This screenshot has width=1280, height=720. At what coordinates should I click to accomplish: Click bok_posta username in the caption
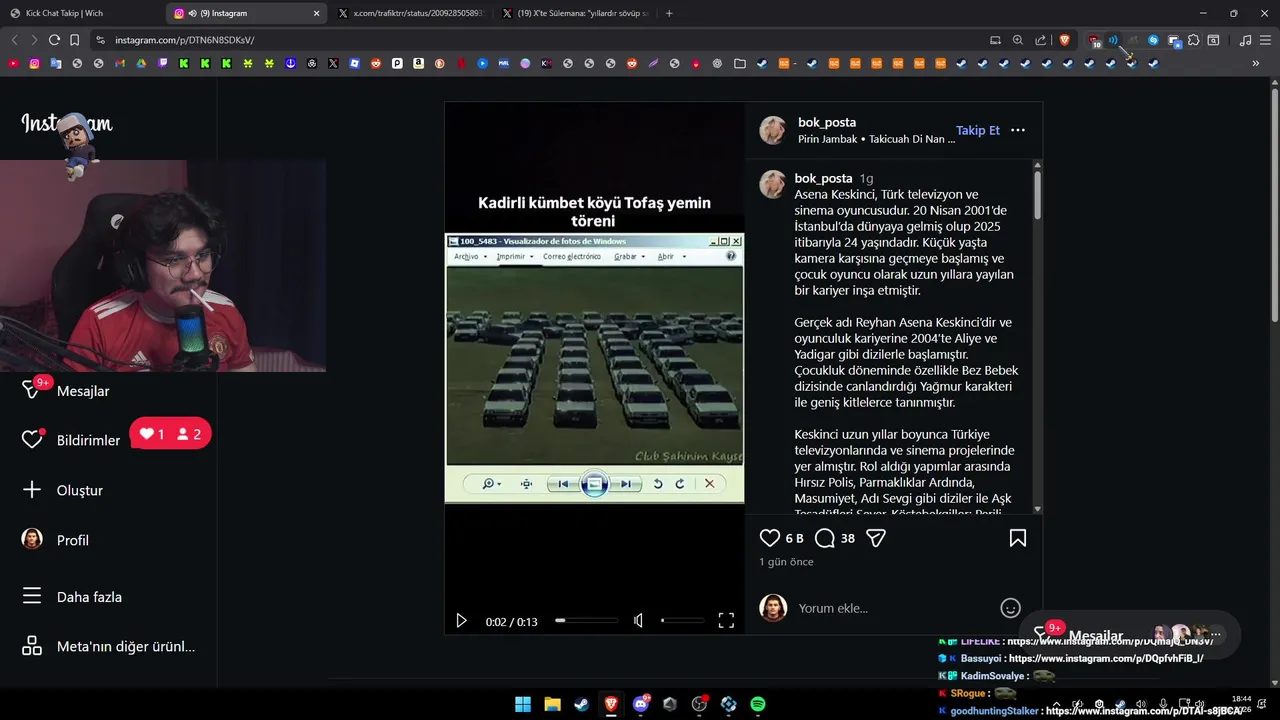(x=823, y=178)
